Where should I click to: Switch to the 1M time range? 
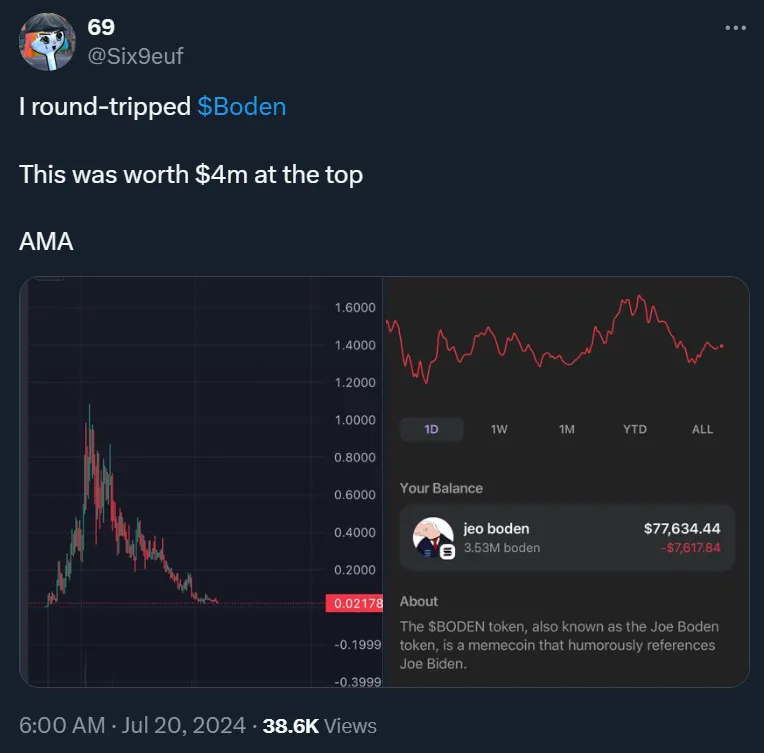[x=567, y=429]
